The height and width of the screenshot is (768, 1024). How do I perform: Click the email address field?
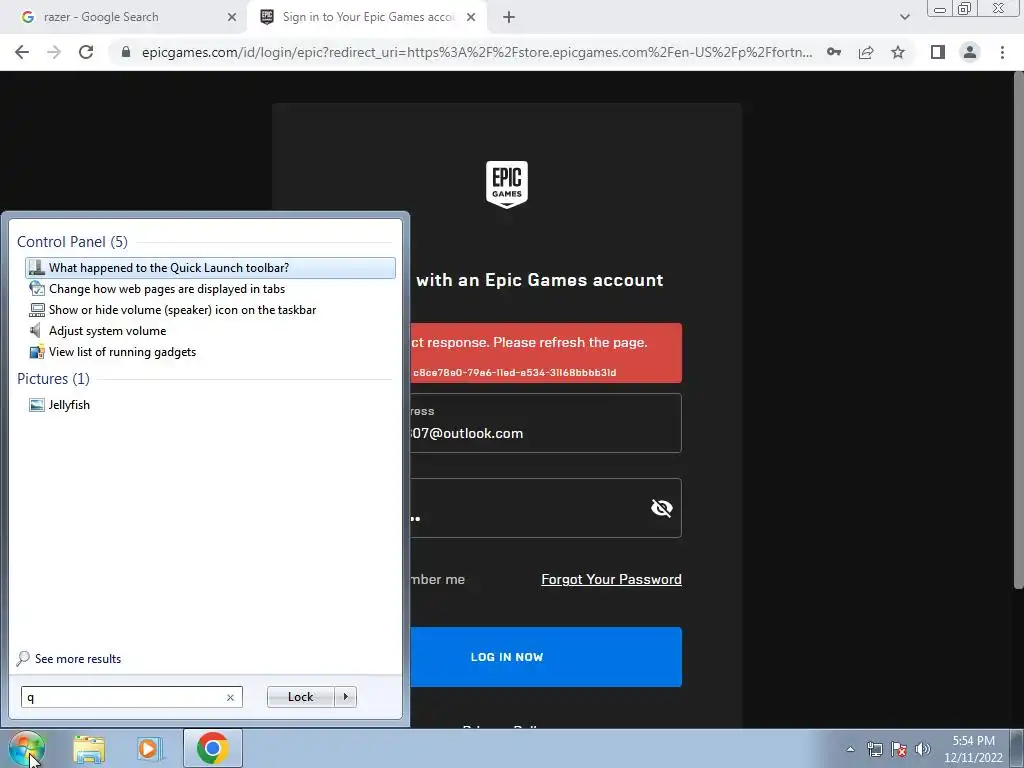546,423
